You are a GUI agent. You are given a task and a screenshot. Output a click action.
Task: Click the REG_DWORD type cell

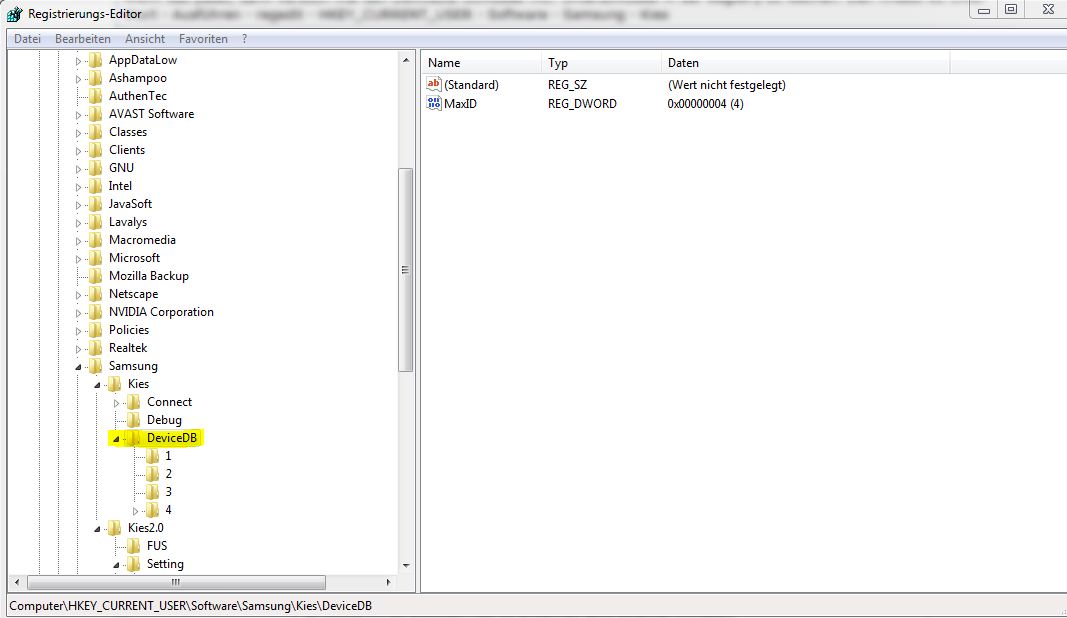click(x=582, y=104)
